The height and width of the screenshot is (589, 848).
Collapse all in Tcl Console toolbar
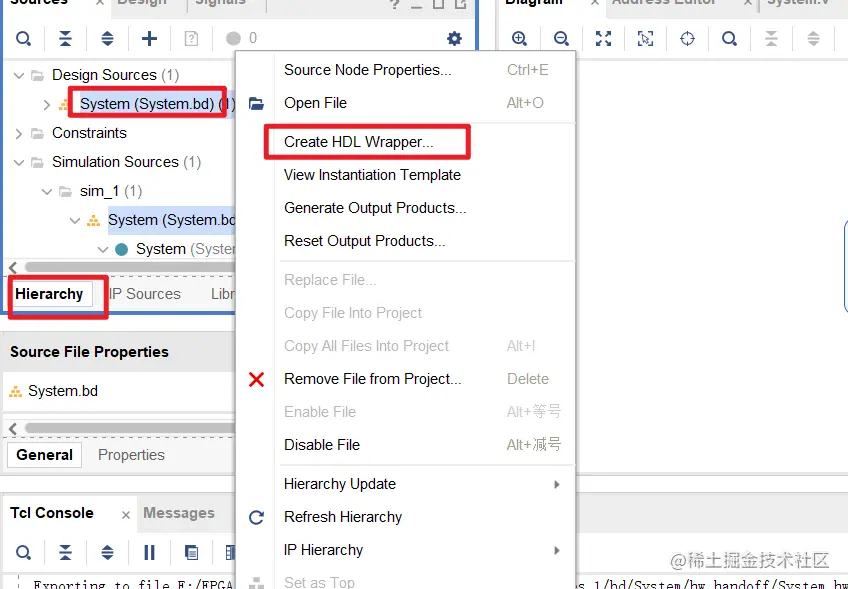coord(65,552)
